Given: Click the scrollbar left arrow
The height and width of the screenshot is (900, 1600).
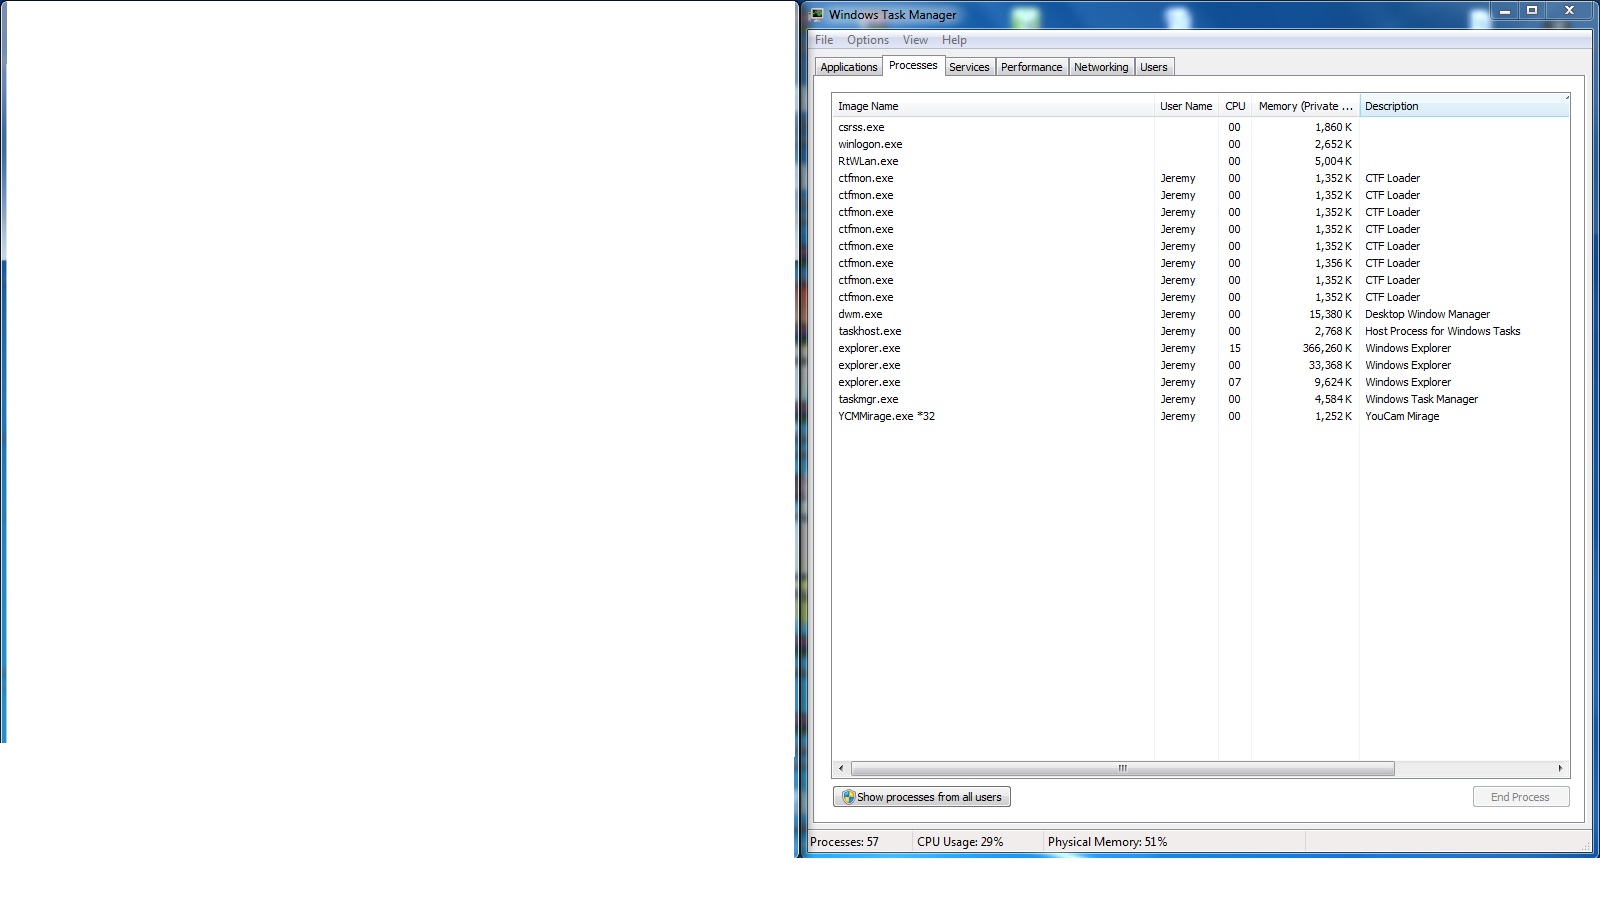Looking at the screenshot, I should click(841, 768).
